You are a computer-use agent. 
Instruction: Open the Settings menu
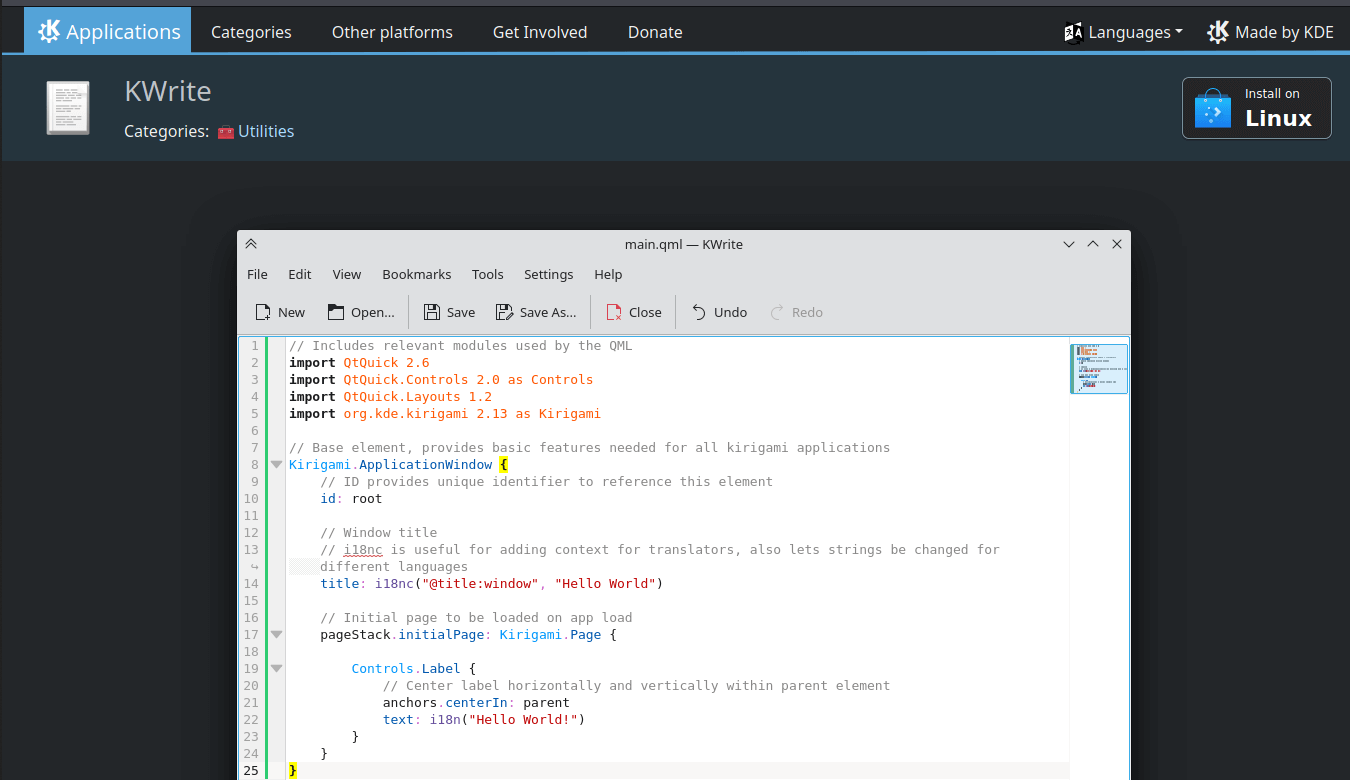549,274
